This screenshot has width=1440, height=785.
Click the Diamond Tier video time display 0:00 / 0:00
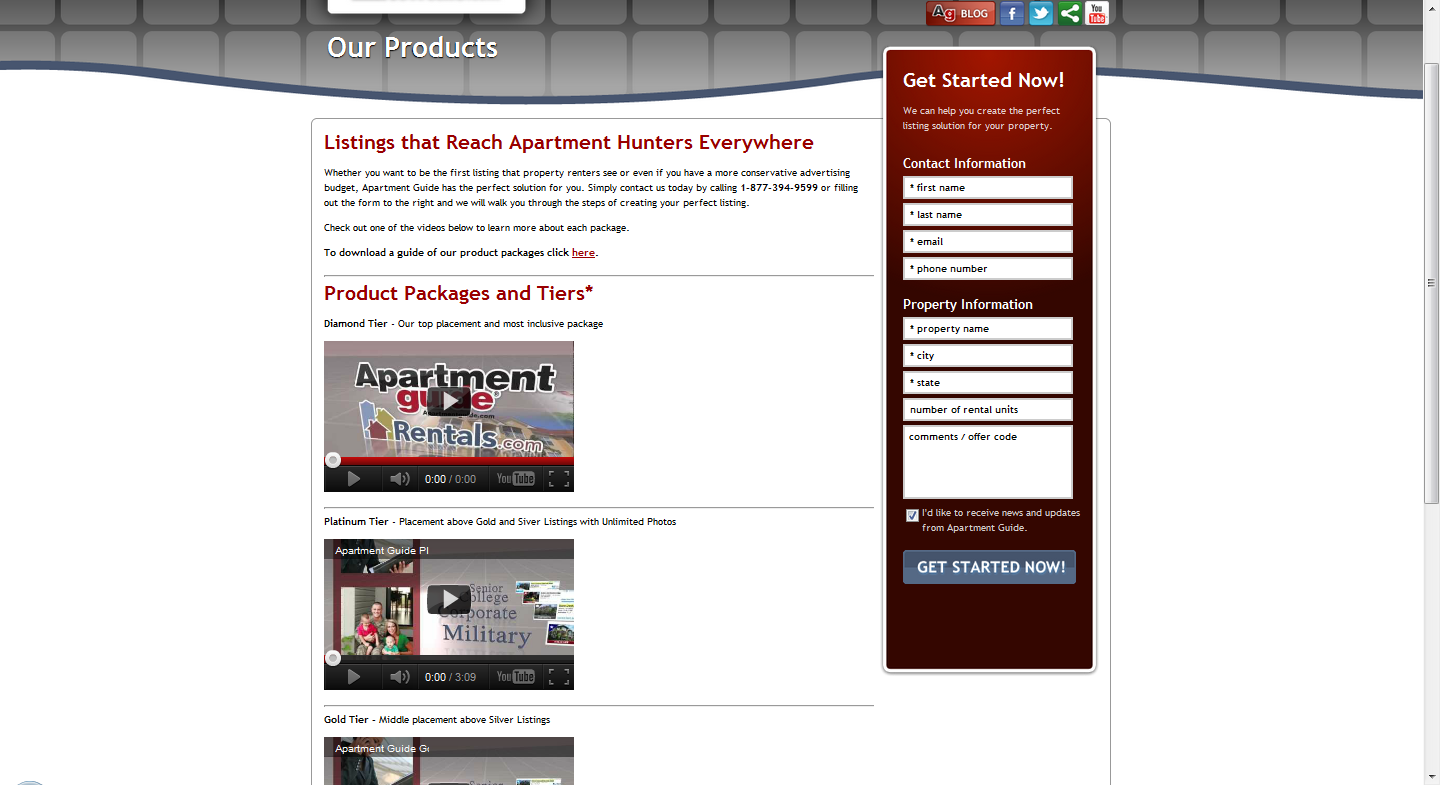450,480
